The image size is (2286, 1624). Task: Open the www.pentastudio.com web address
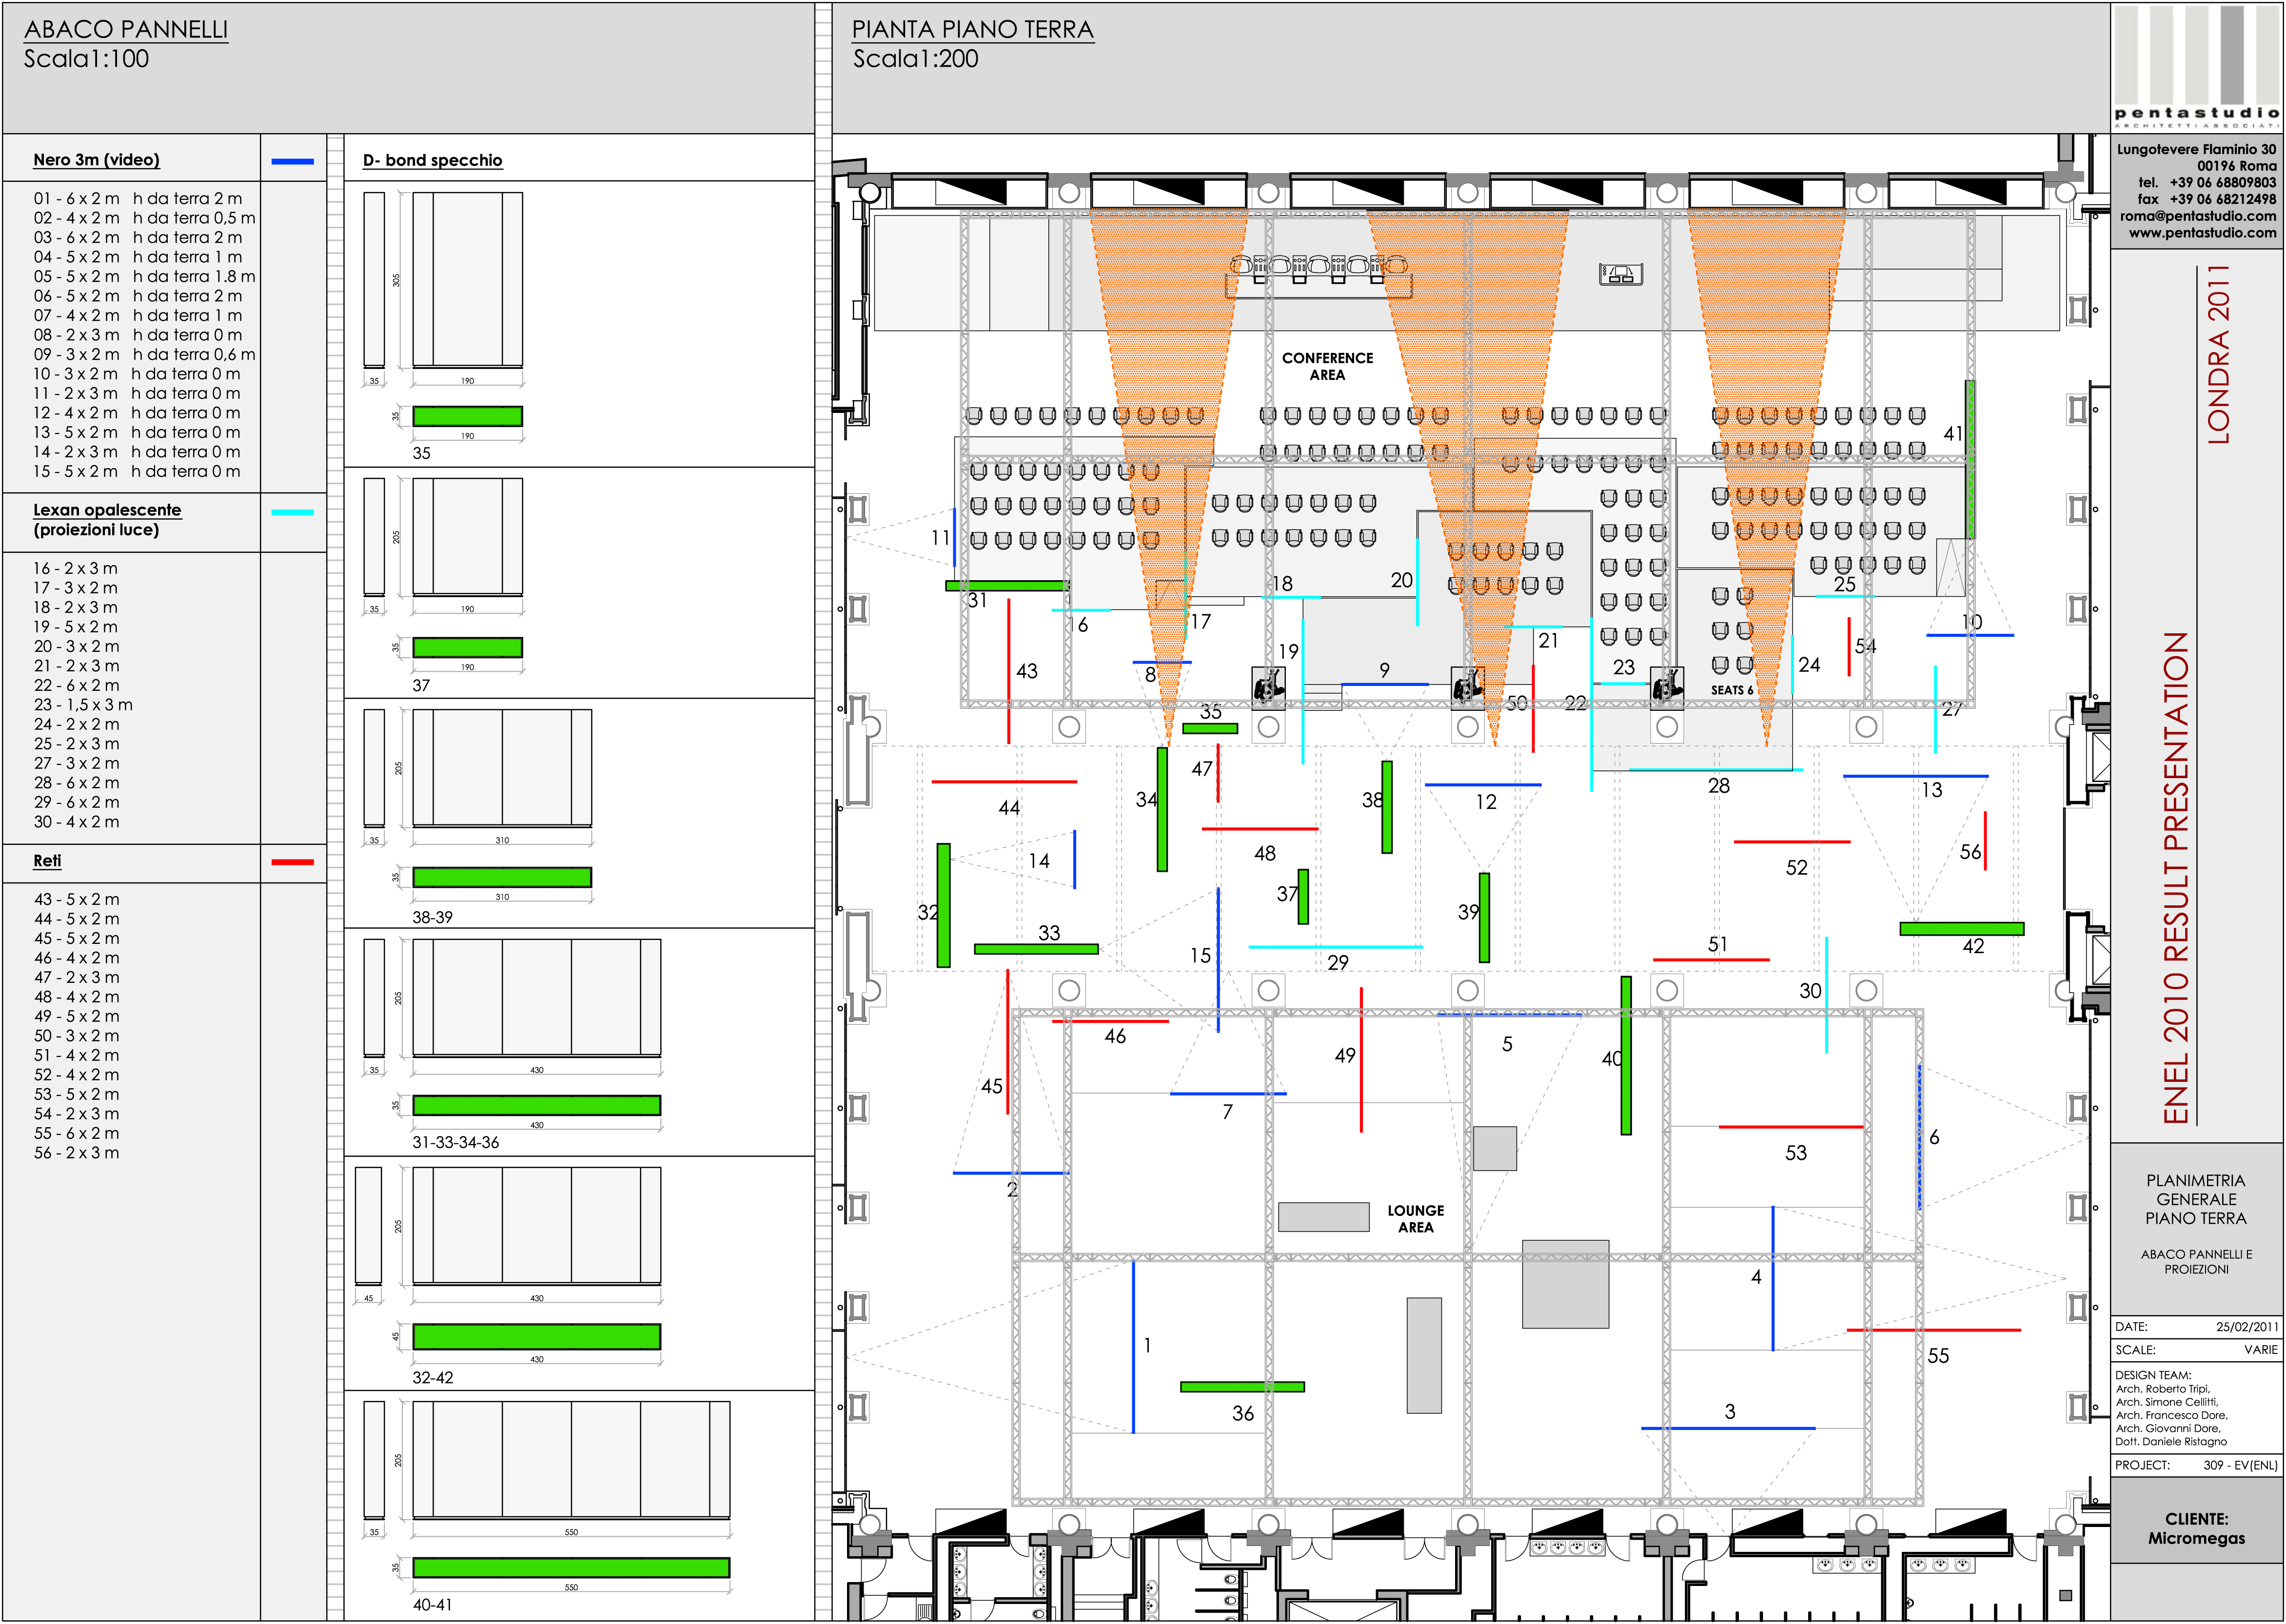pyautogui.click(x=2202, y=233)
